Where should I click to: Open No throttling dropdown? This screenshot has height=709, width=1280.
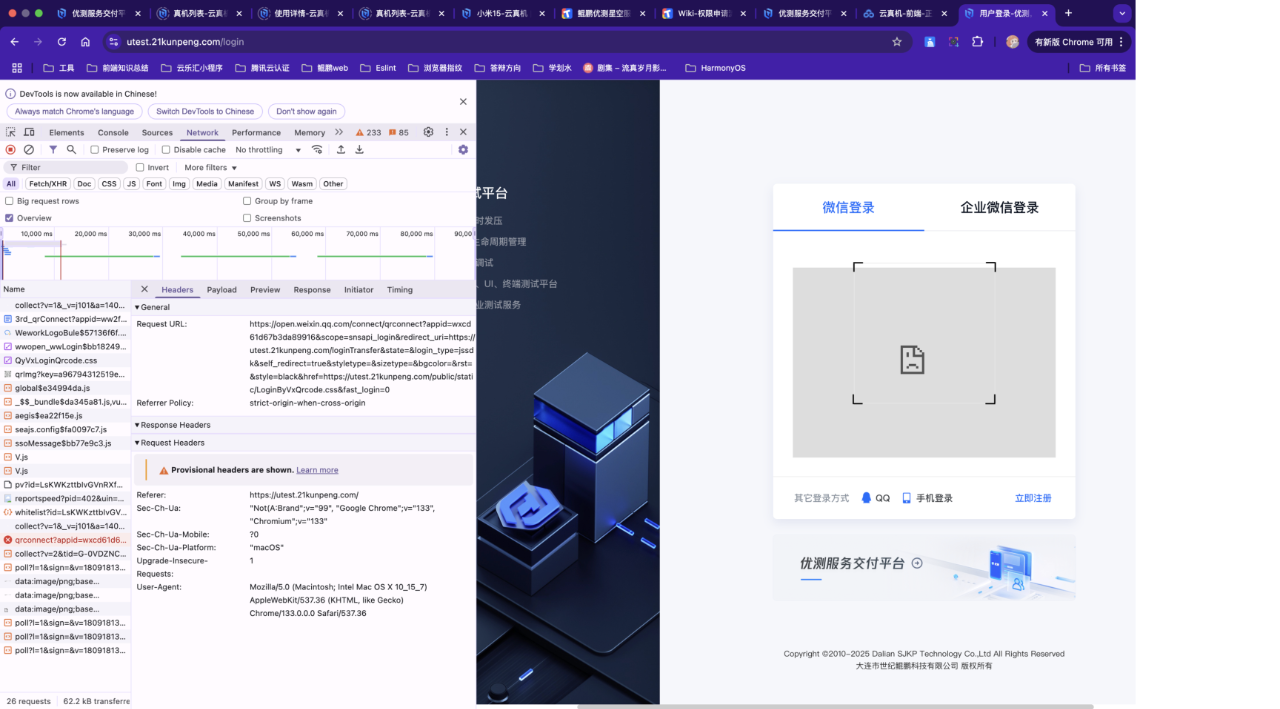[x=268, y=150]
